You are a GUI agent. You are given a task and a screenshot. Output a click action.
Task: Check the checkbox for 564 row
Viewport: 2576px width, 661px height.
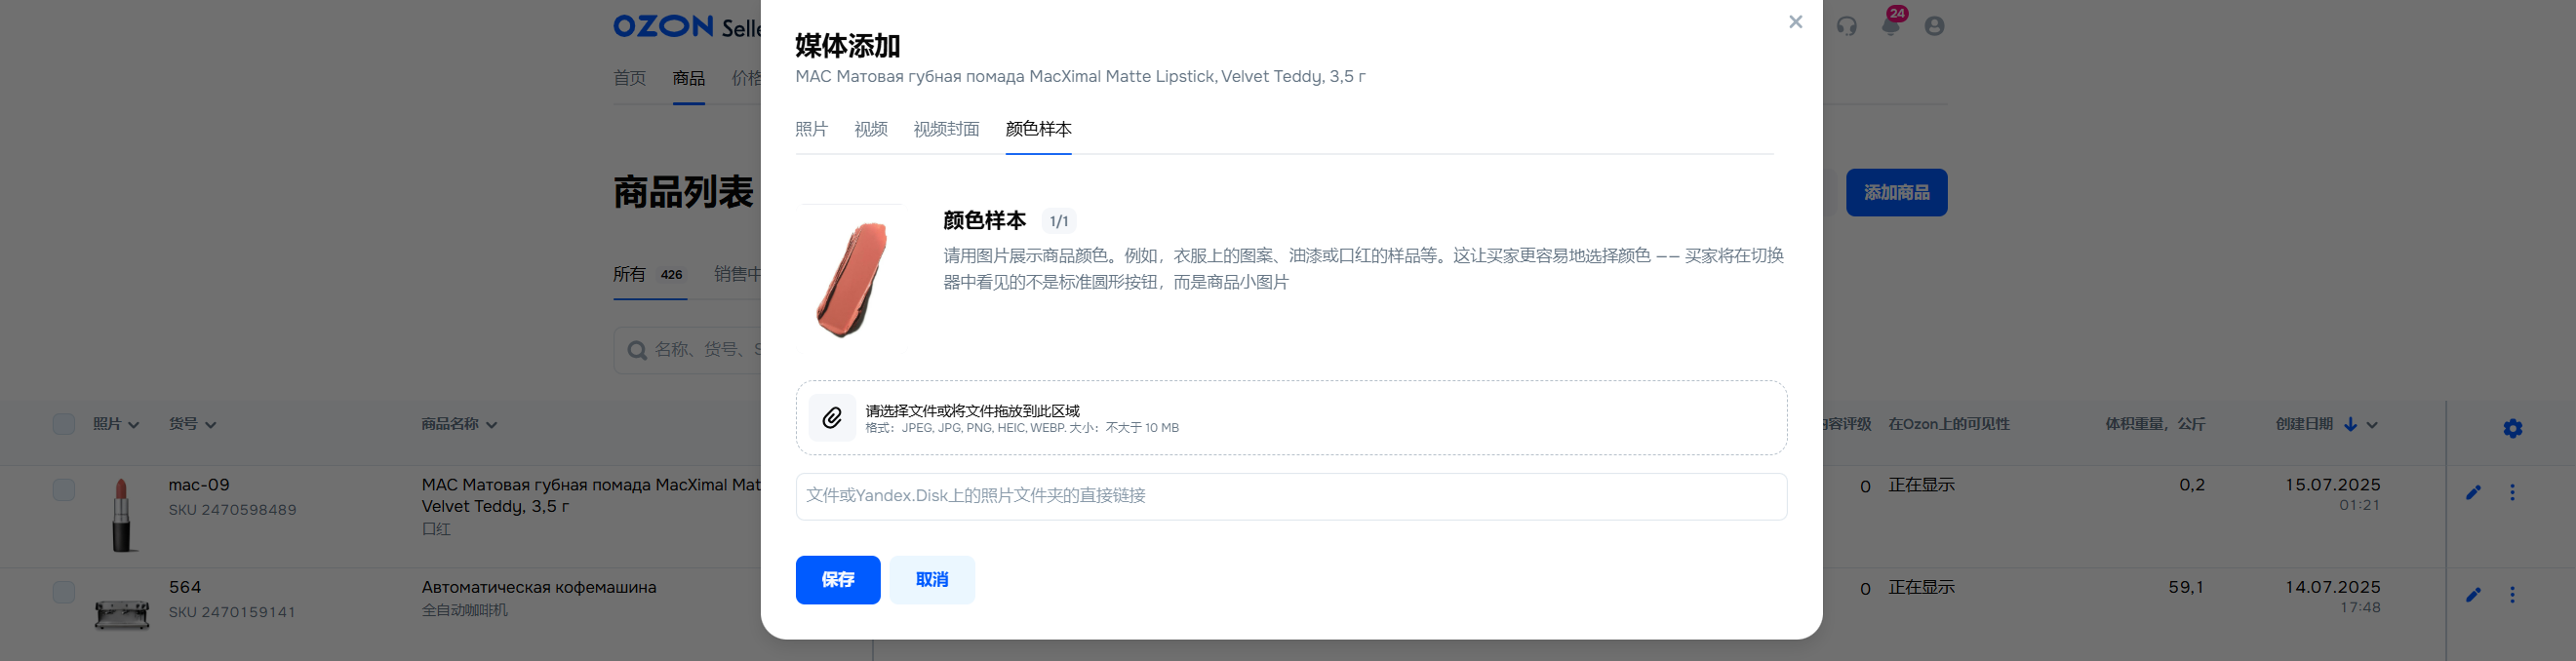click(x=64, y=592)
